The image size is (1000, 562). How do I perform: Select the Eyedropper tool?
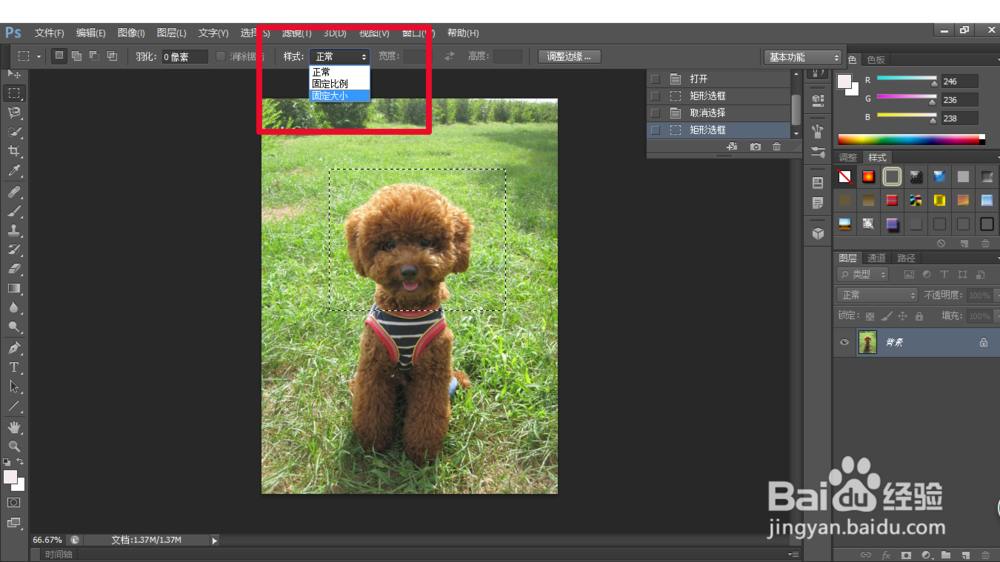click(x=14, y=170)
